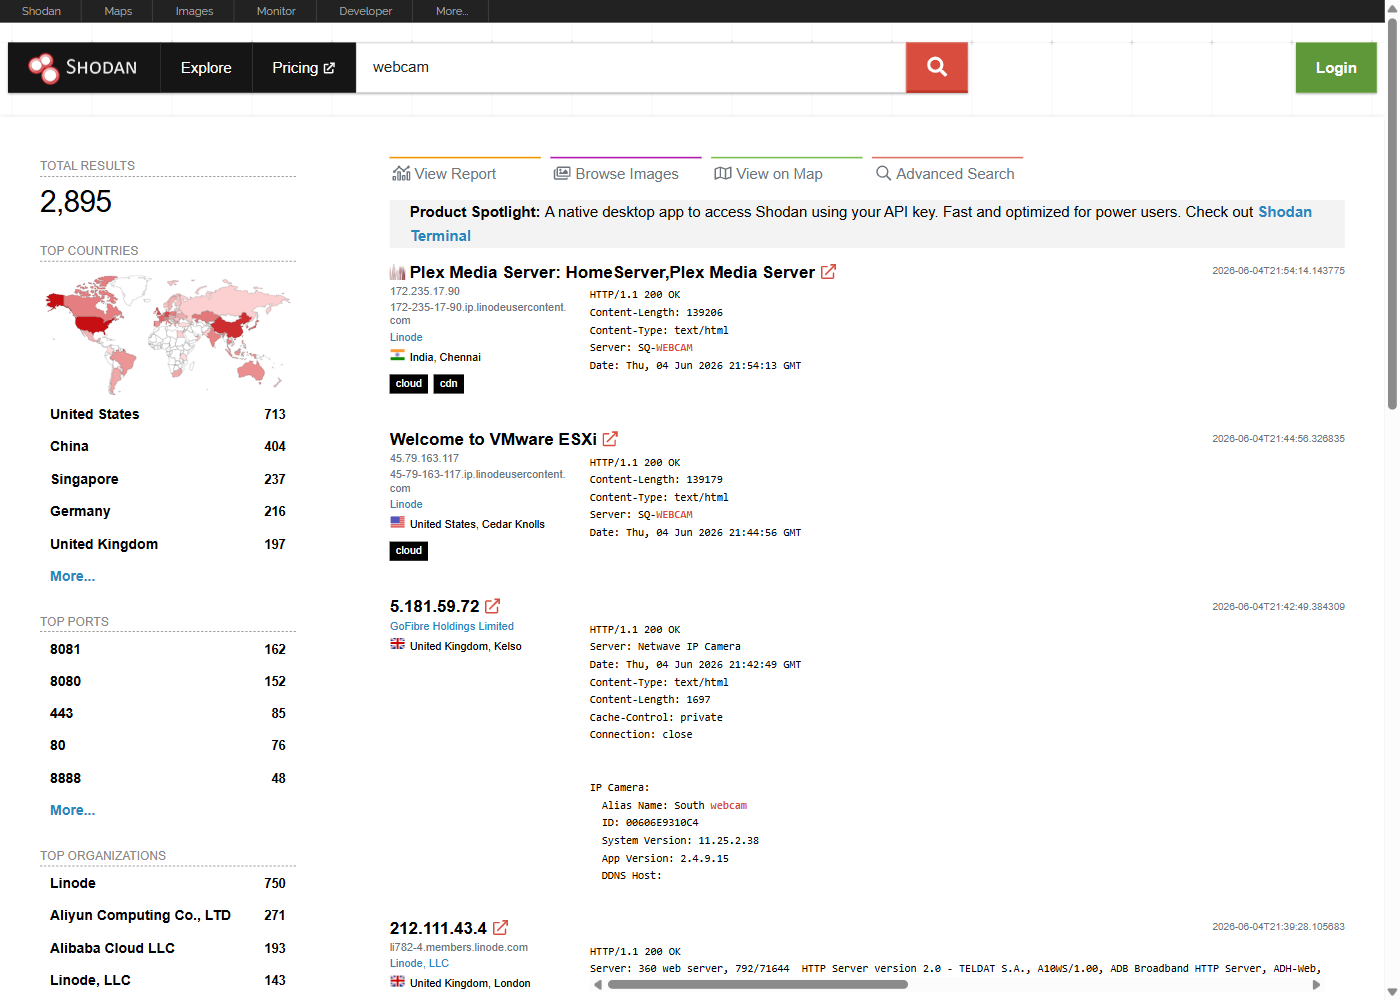
Task: Click the Advanced Search magnifier icon
Action: click(x=883, y=173)
